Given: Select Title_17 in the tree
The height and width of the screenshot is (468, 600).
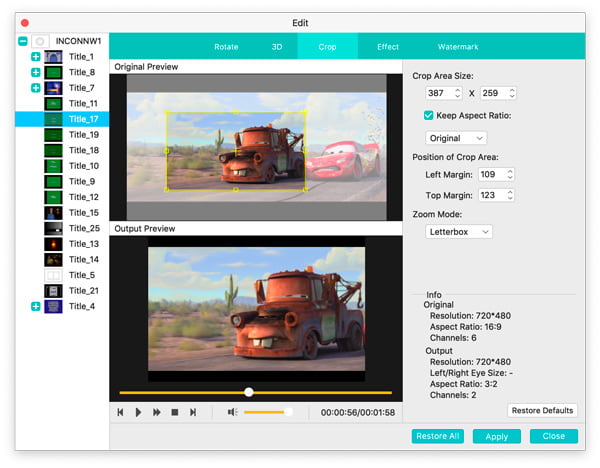Looking at the screenshot, I should coord(62,119).
